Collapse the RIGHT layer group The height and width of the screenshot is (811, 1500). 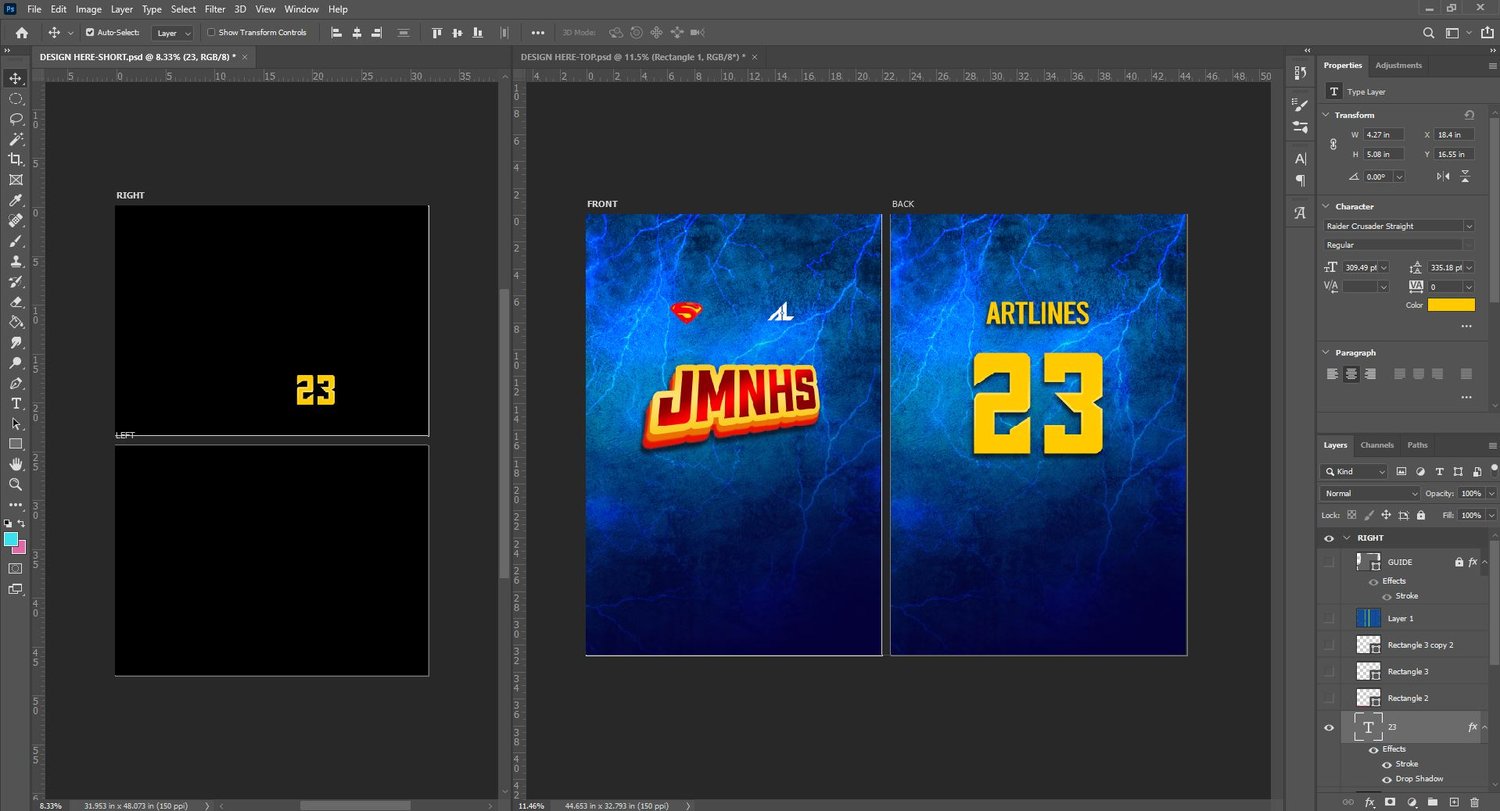point(1346,538)
